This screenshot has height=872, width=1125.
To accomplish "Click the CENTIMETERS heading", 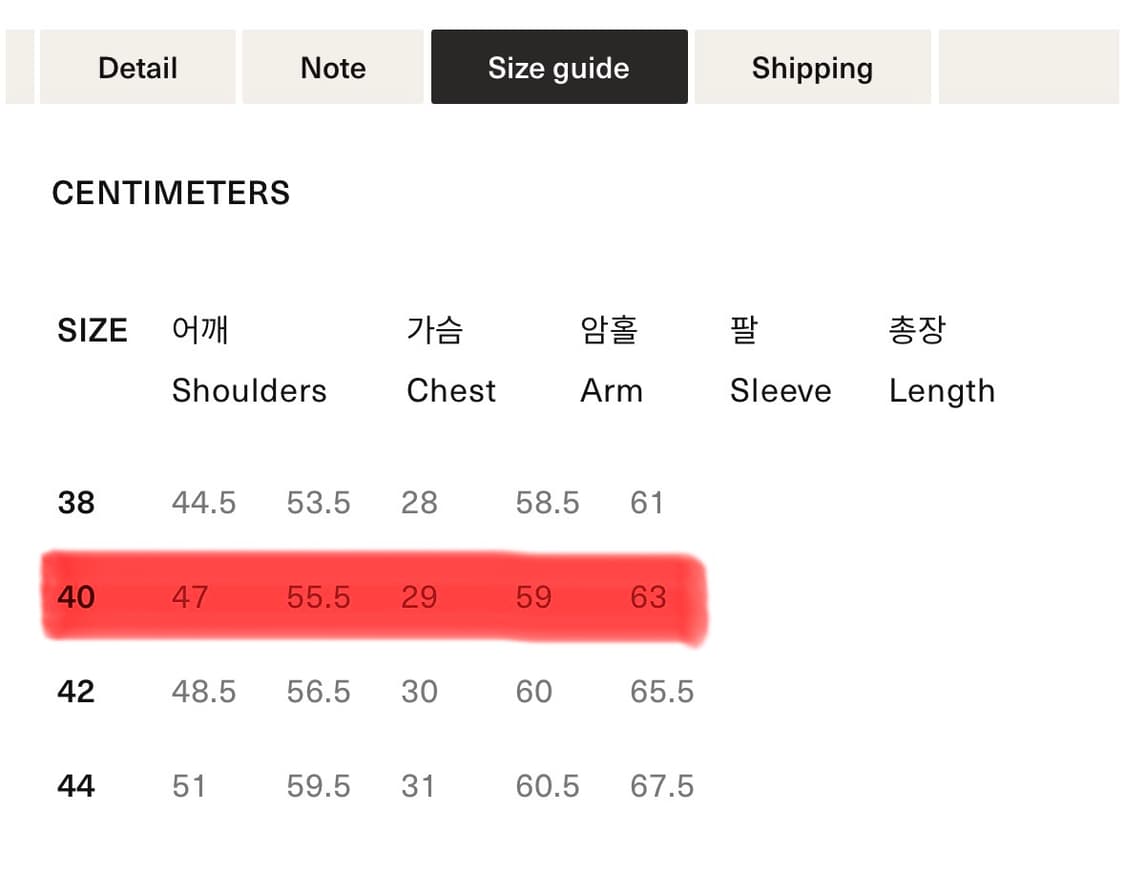I will coord(170,193).
